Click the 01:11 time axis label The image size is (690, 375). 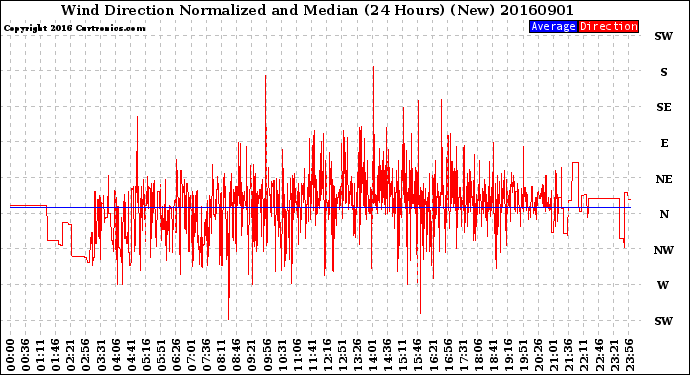[41, 355]
